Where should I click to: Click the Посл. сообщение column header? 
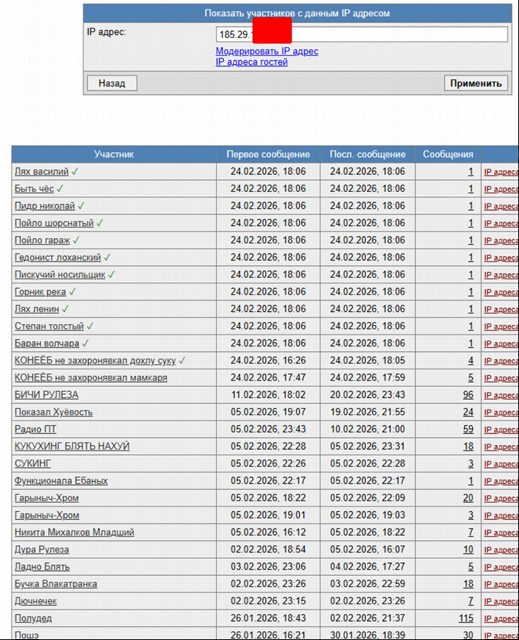pyautogui.click(x=368, y=154)
